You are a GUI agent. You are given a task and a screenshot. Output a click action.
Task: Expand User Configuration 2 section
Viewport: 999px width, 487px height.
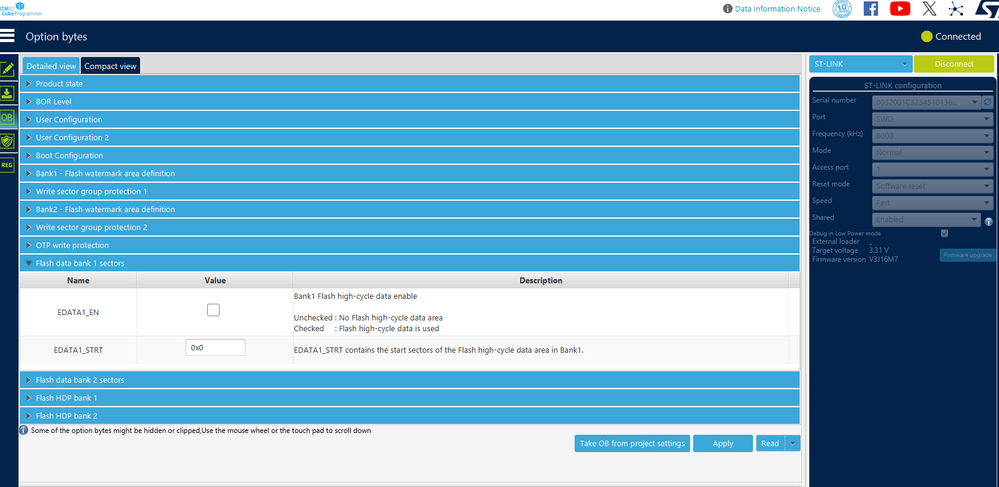(x=409, y=137)
